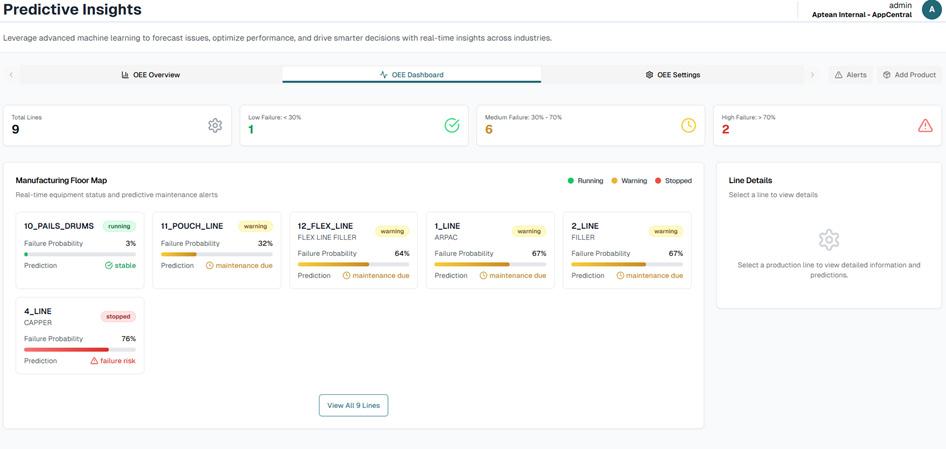Click the warning badge on 1_LINE card

click(x=529, y=231)
